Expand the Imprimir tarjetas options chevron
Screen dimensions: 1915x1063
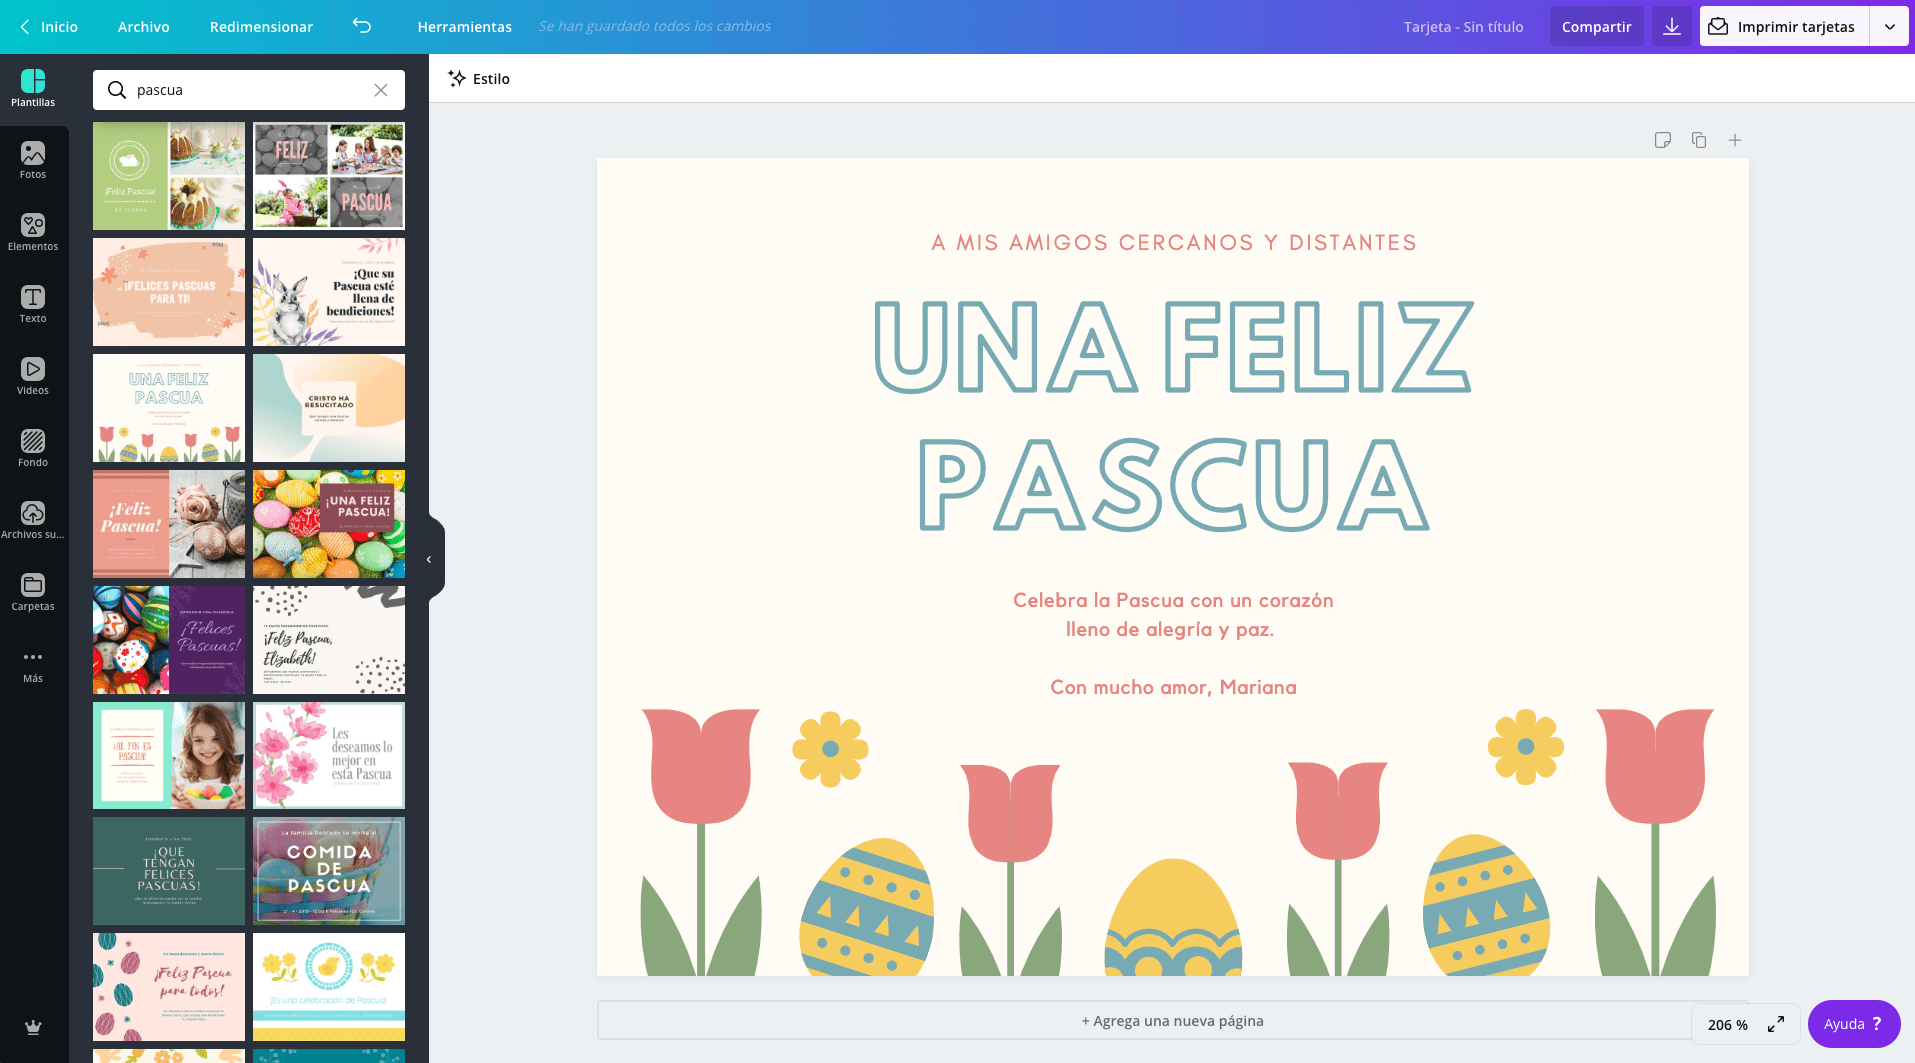click(x=1890, y=26)
